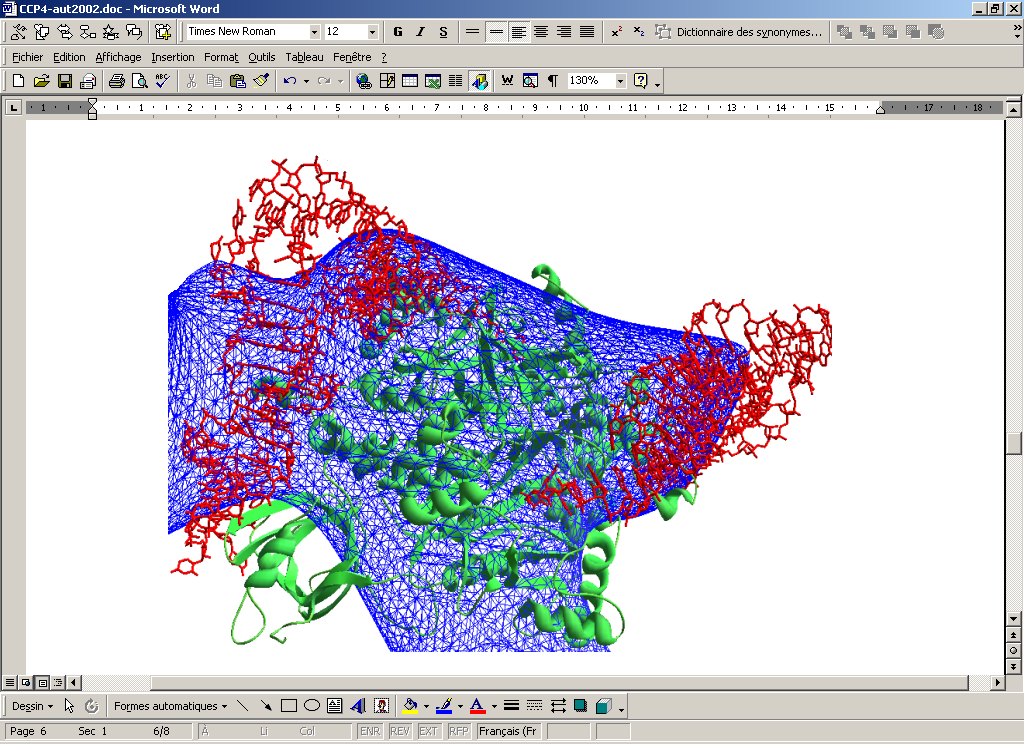Toggle Bold formatting (G button)
The height and width of the screenshot is (744, 1024).
click(398, 32)
